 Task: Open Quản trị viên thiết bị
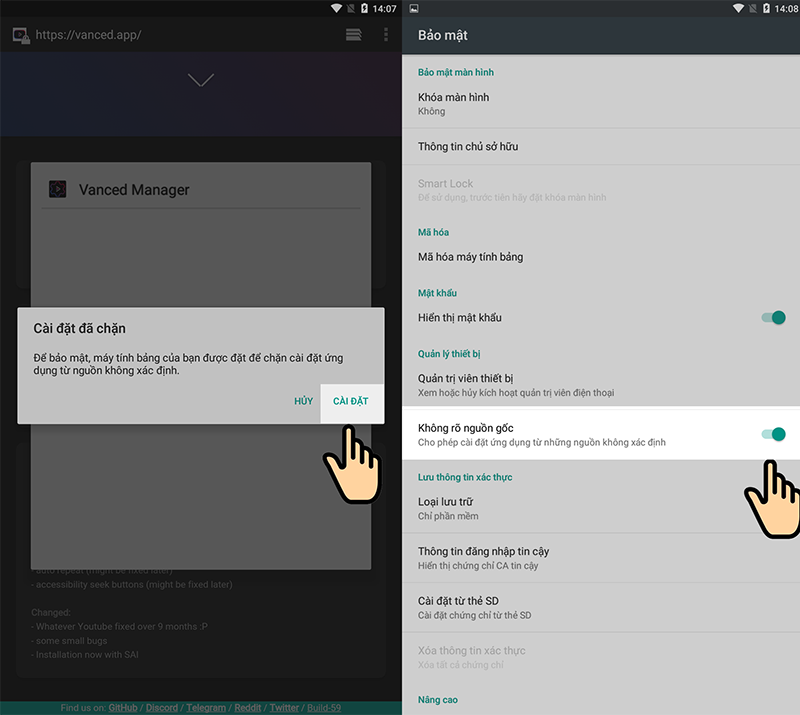(x=601, y=385)
